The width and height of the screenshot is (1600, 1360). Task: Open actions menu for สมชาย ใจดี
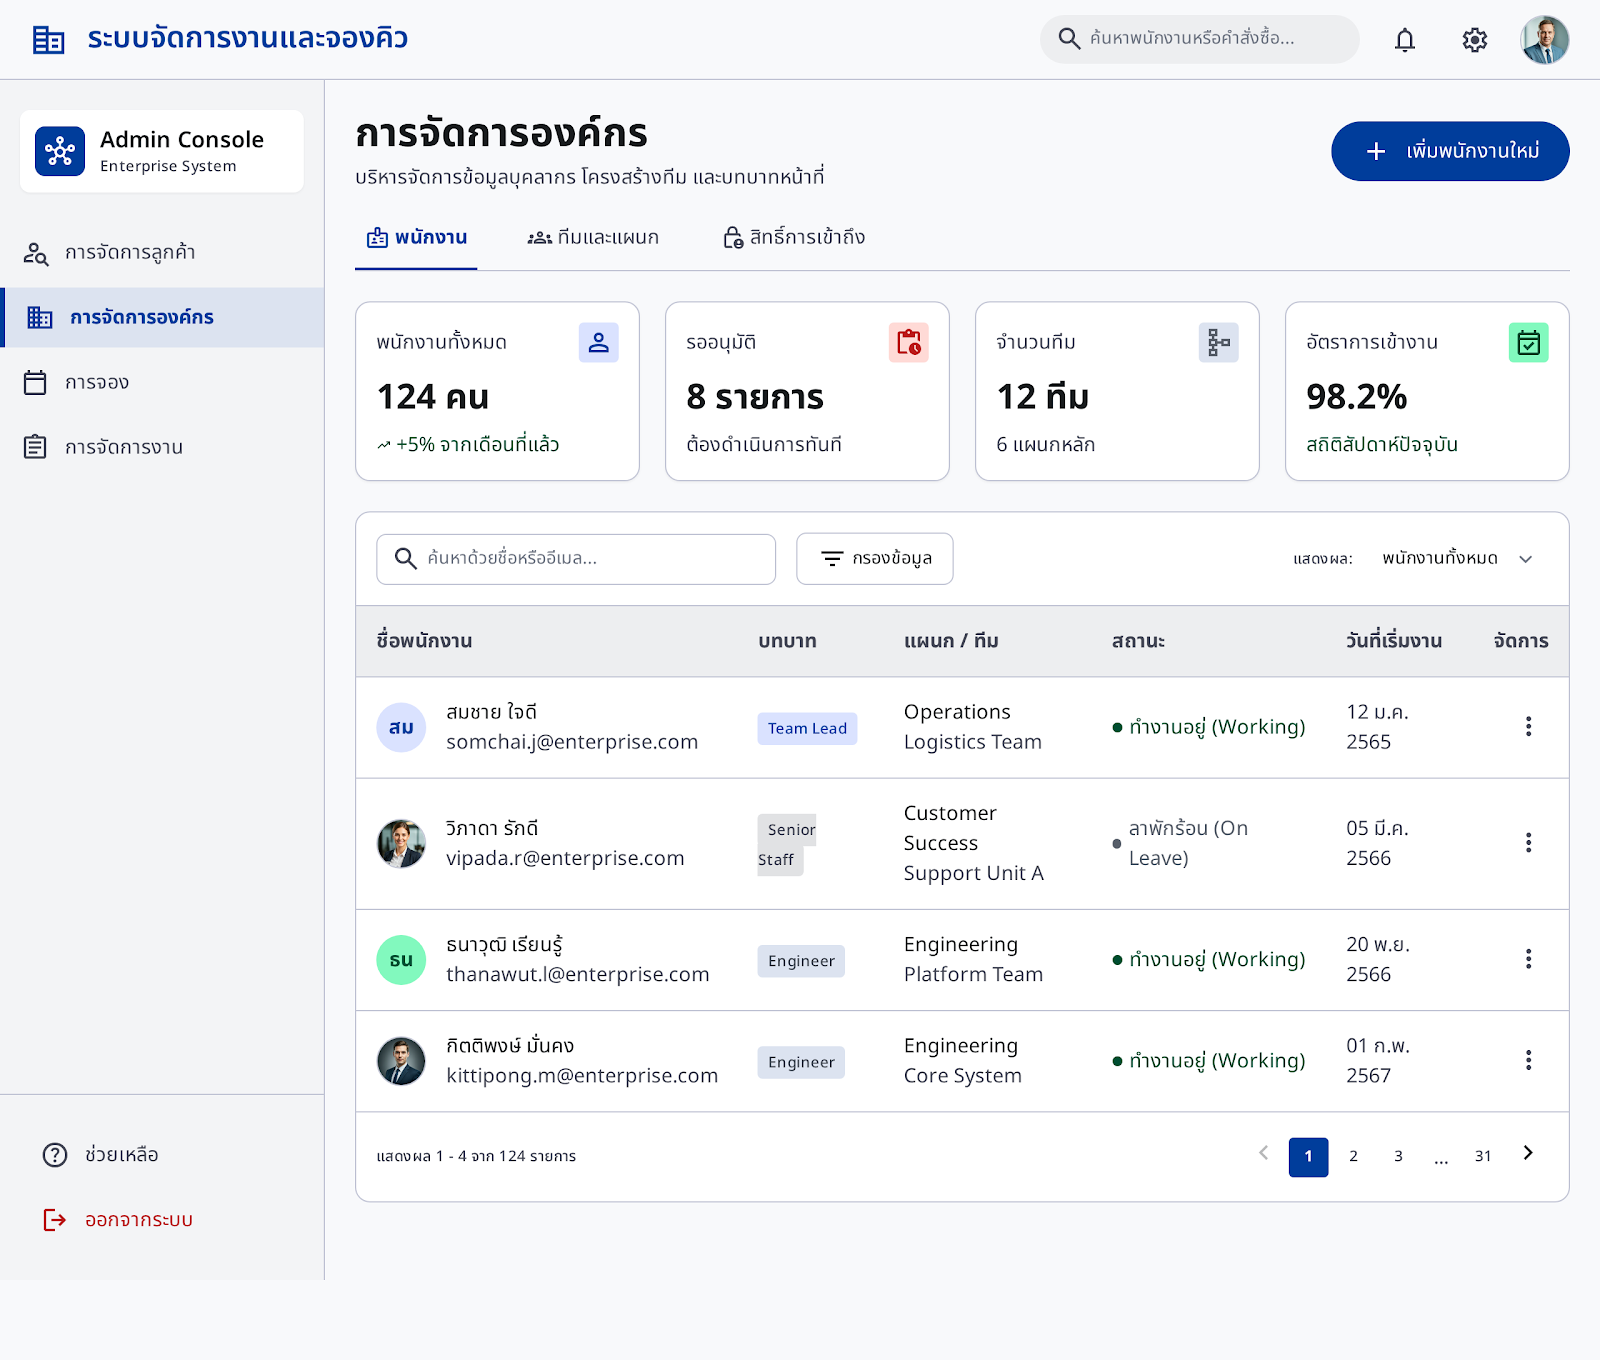pyautogui.click(x=1528, y=727)
